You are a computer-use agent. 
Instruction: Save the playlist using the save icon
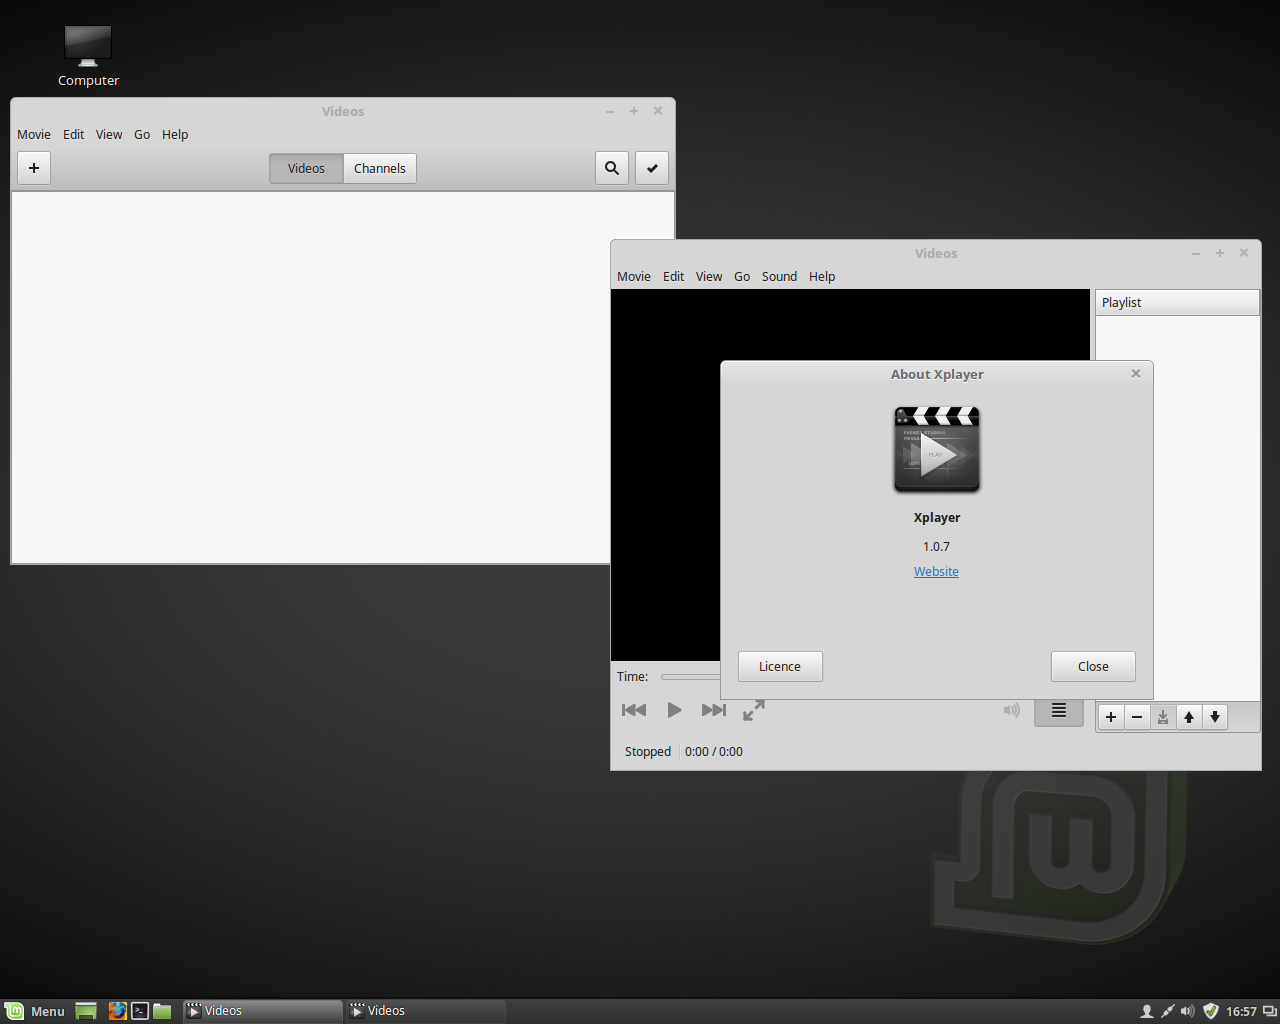point(1163,717)
